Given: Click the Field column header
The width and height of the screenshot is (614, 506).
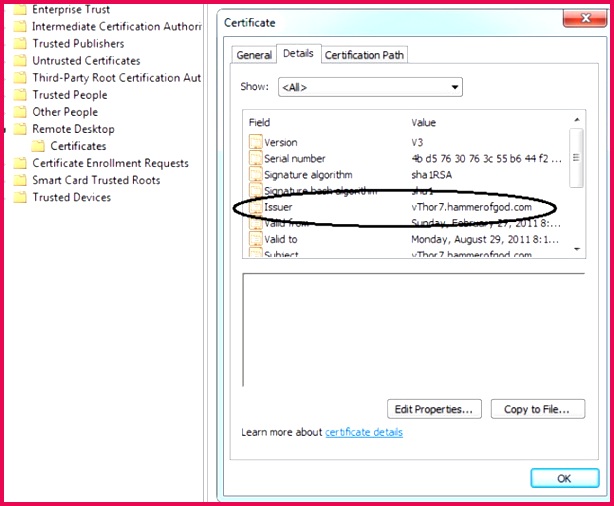Looking at the screenshot, I should 259,123.
